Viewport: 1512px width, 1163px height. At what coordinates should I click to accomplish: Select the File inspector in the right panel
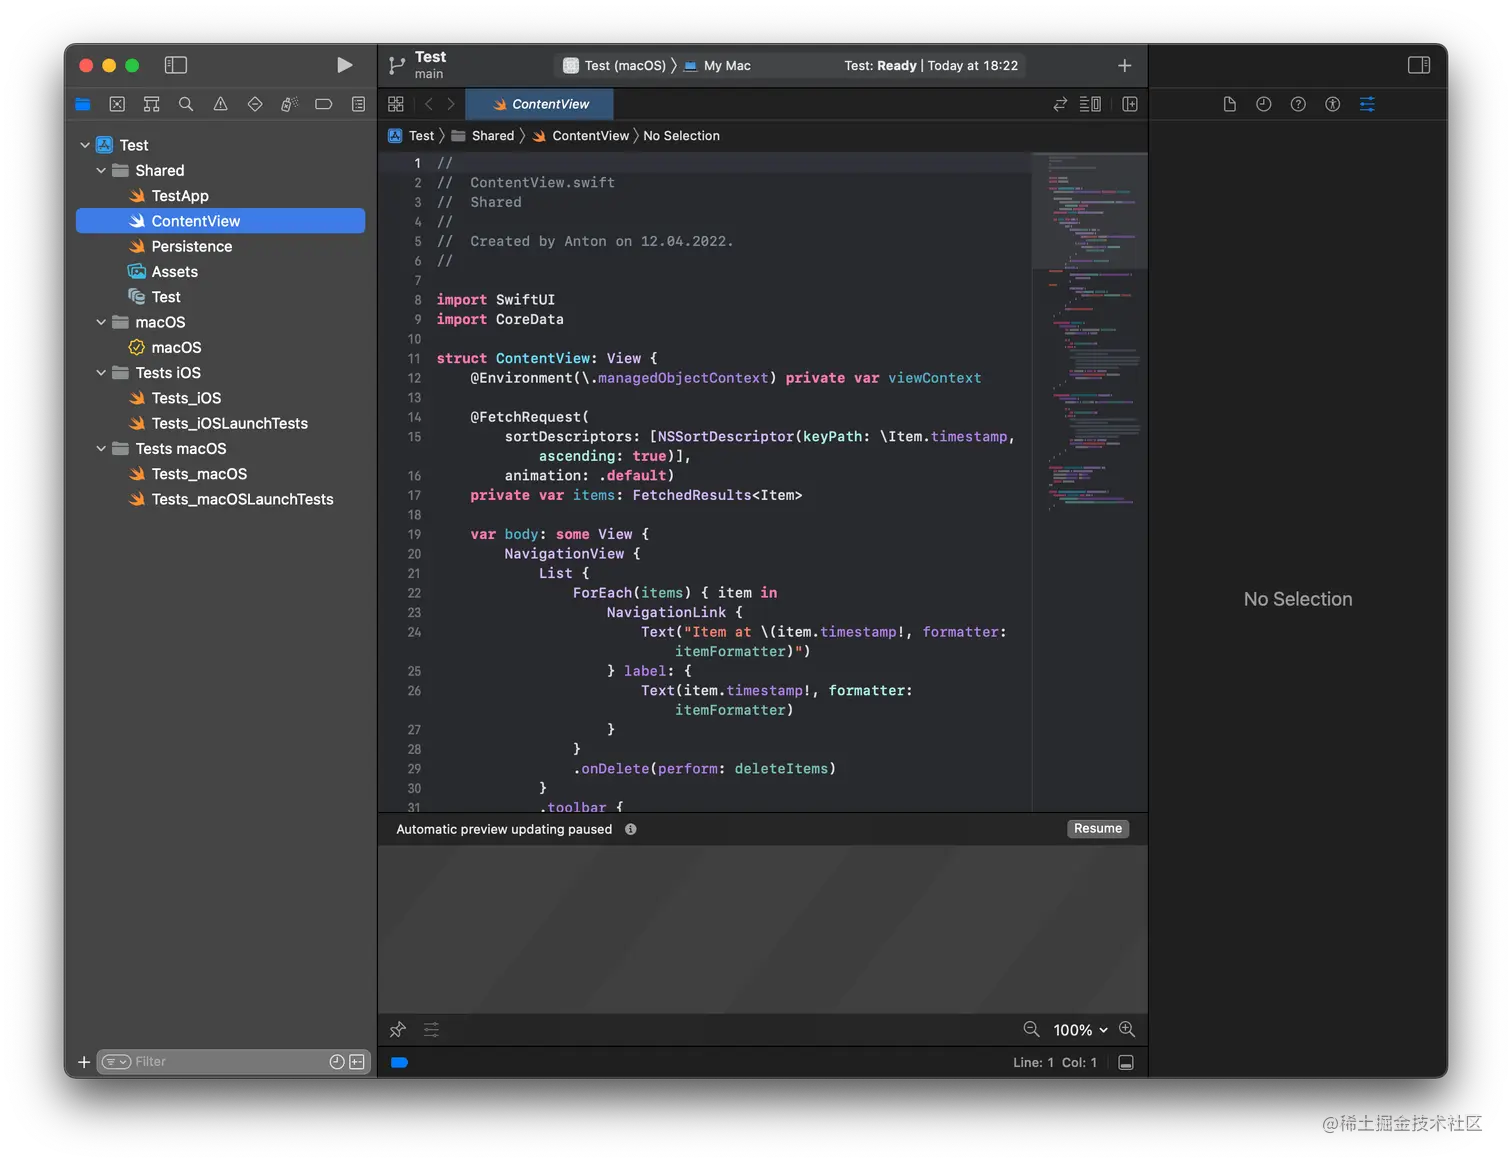(x=1229, y=104)
